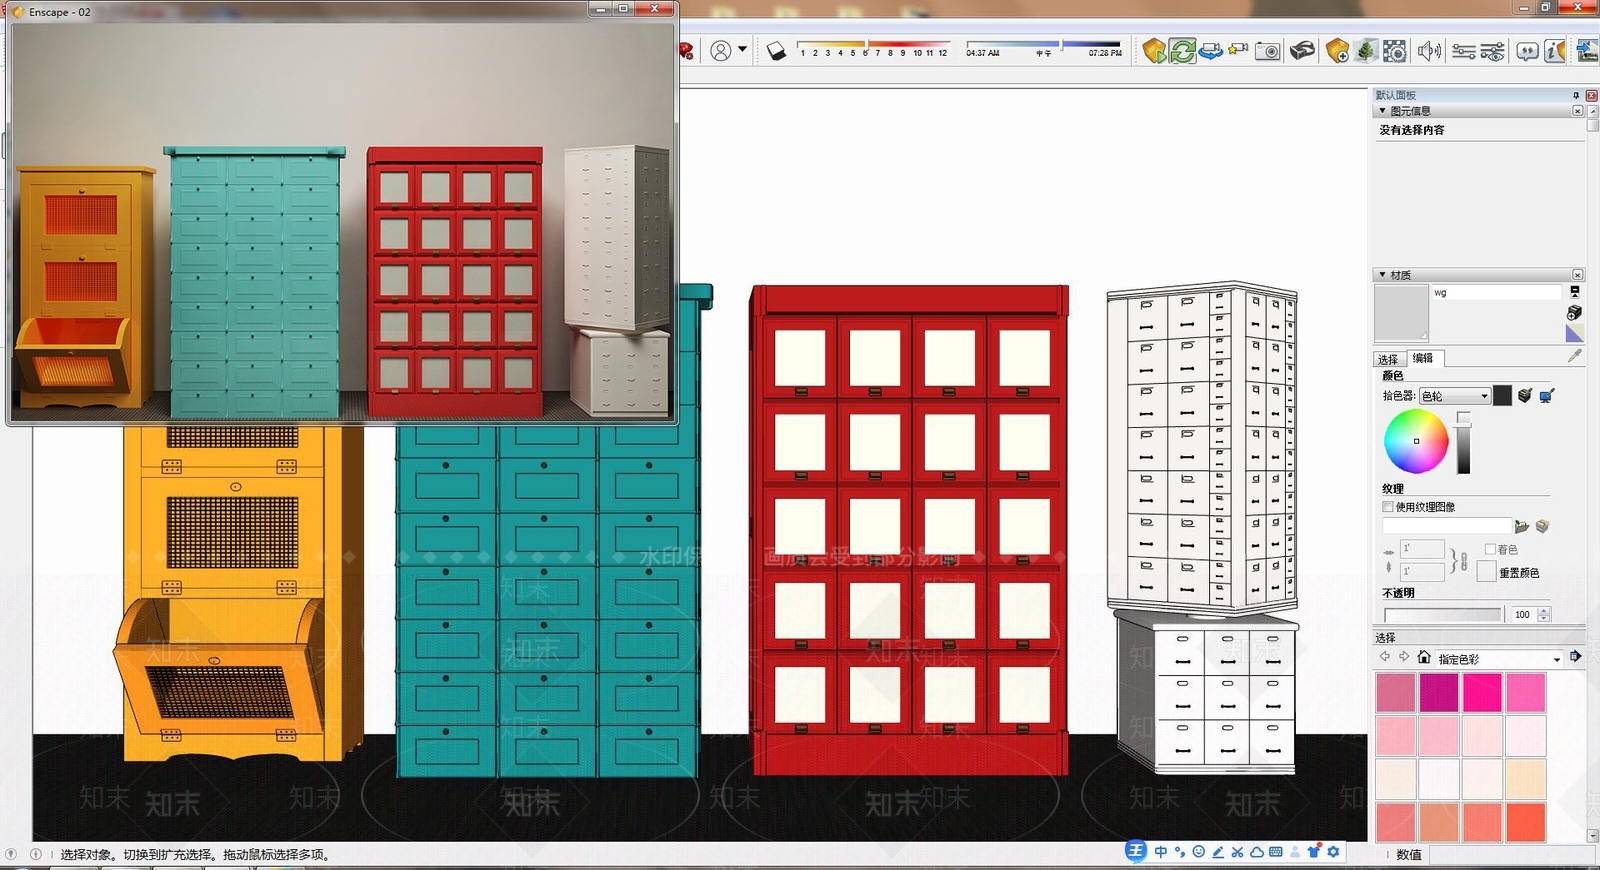
Task: Open the 指定色彩 library dropdown
Action: point(1498,659)
